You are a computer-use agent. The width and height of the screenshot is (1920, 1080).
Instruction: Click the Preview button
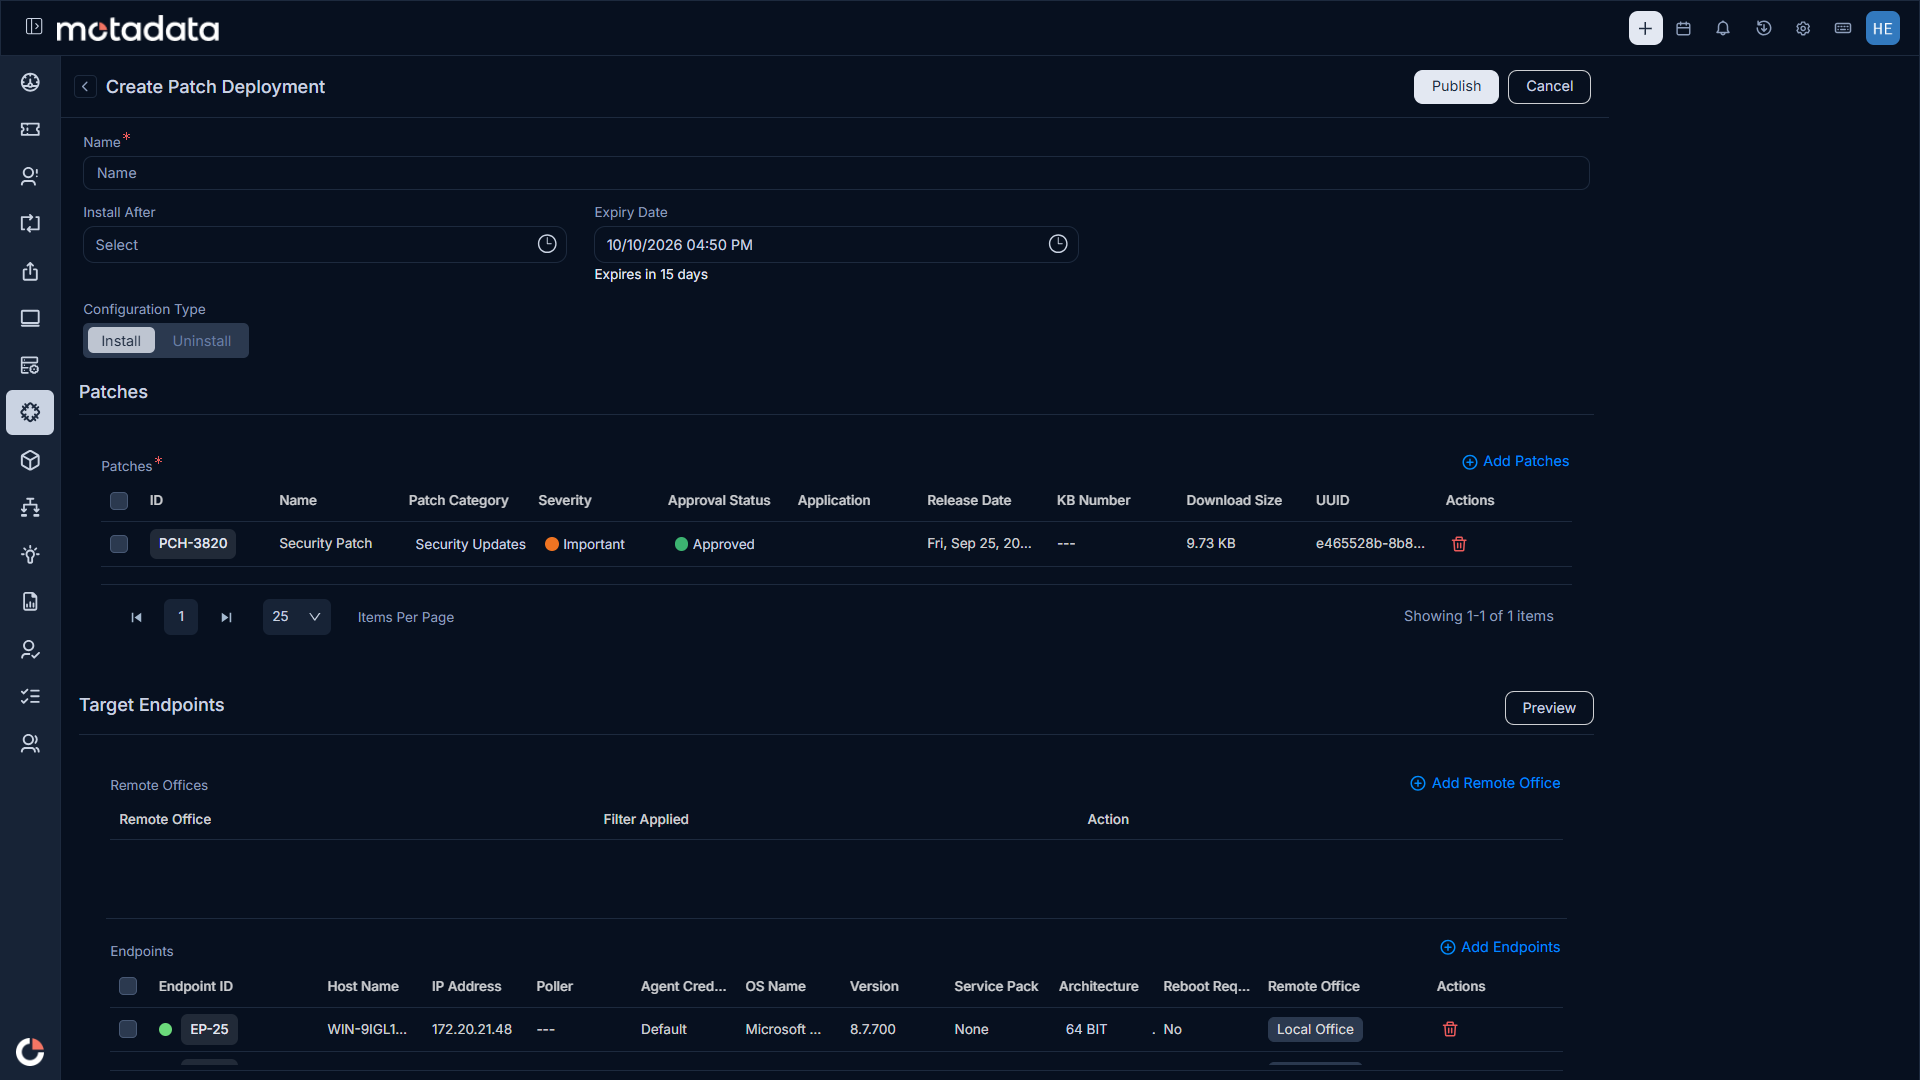1549,708
